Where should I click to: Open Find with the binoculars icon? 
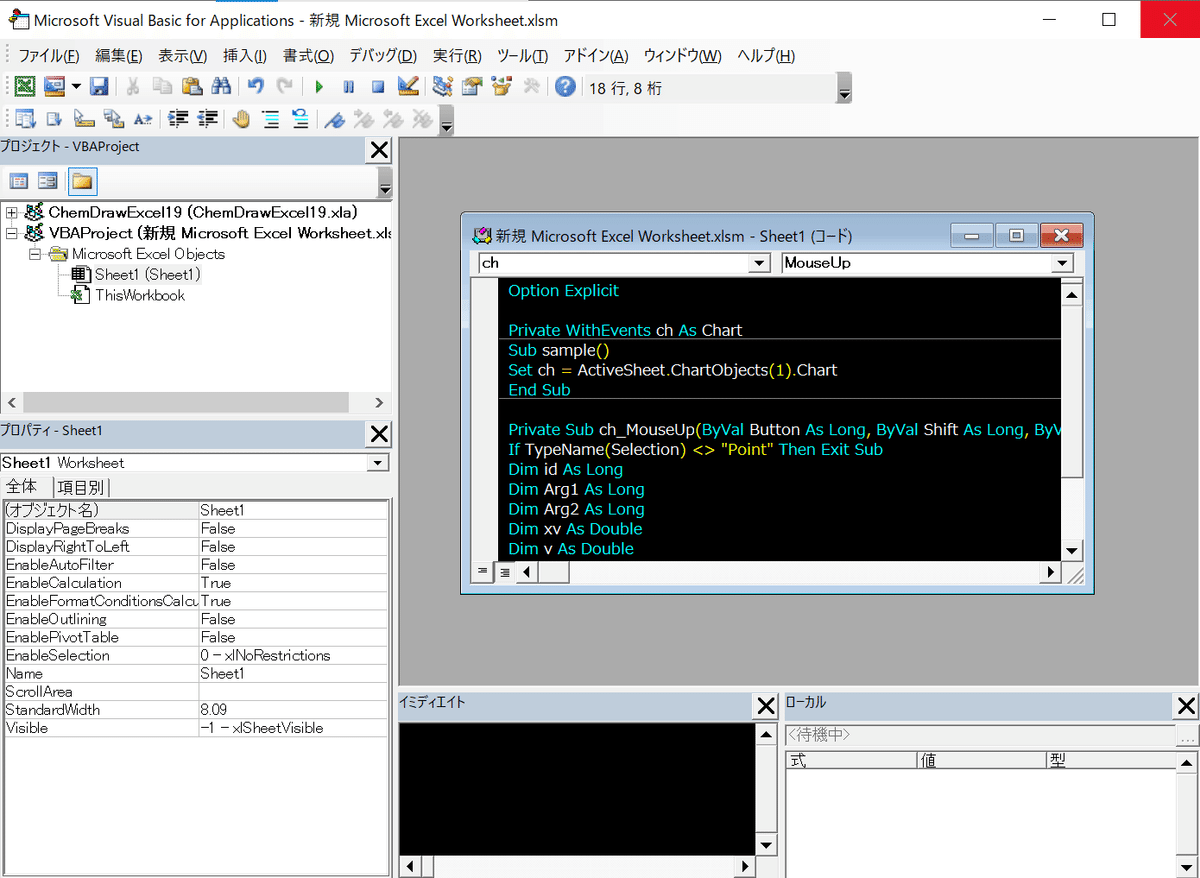click(221, 87)
